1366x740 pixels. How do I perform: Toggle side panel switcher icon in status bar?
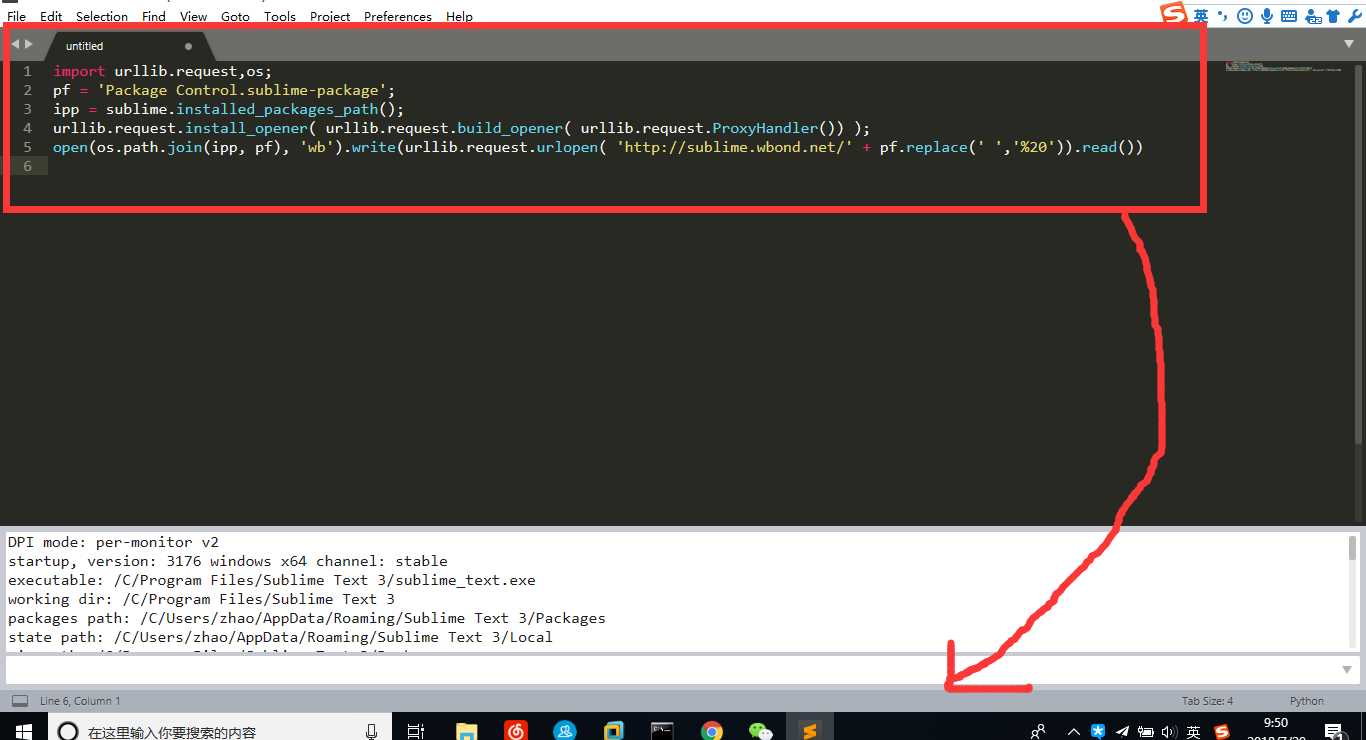(19, 701)
